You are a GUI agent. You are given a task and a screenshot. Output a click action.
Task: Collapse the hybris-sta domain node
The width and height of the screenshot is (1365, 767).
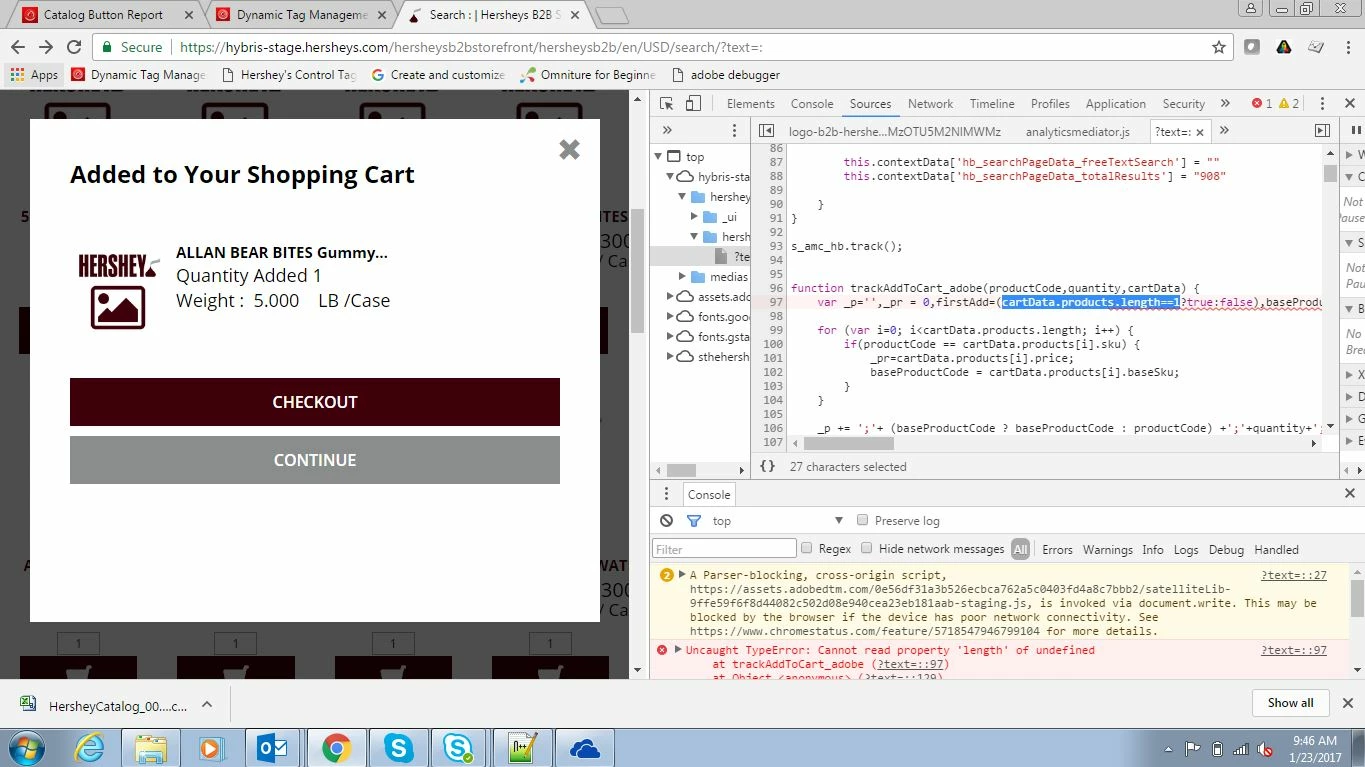coord(671,177)
